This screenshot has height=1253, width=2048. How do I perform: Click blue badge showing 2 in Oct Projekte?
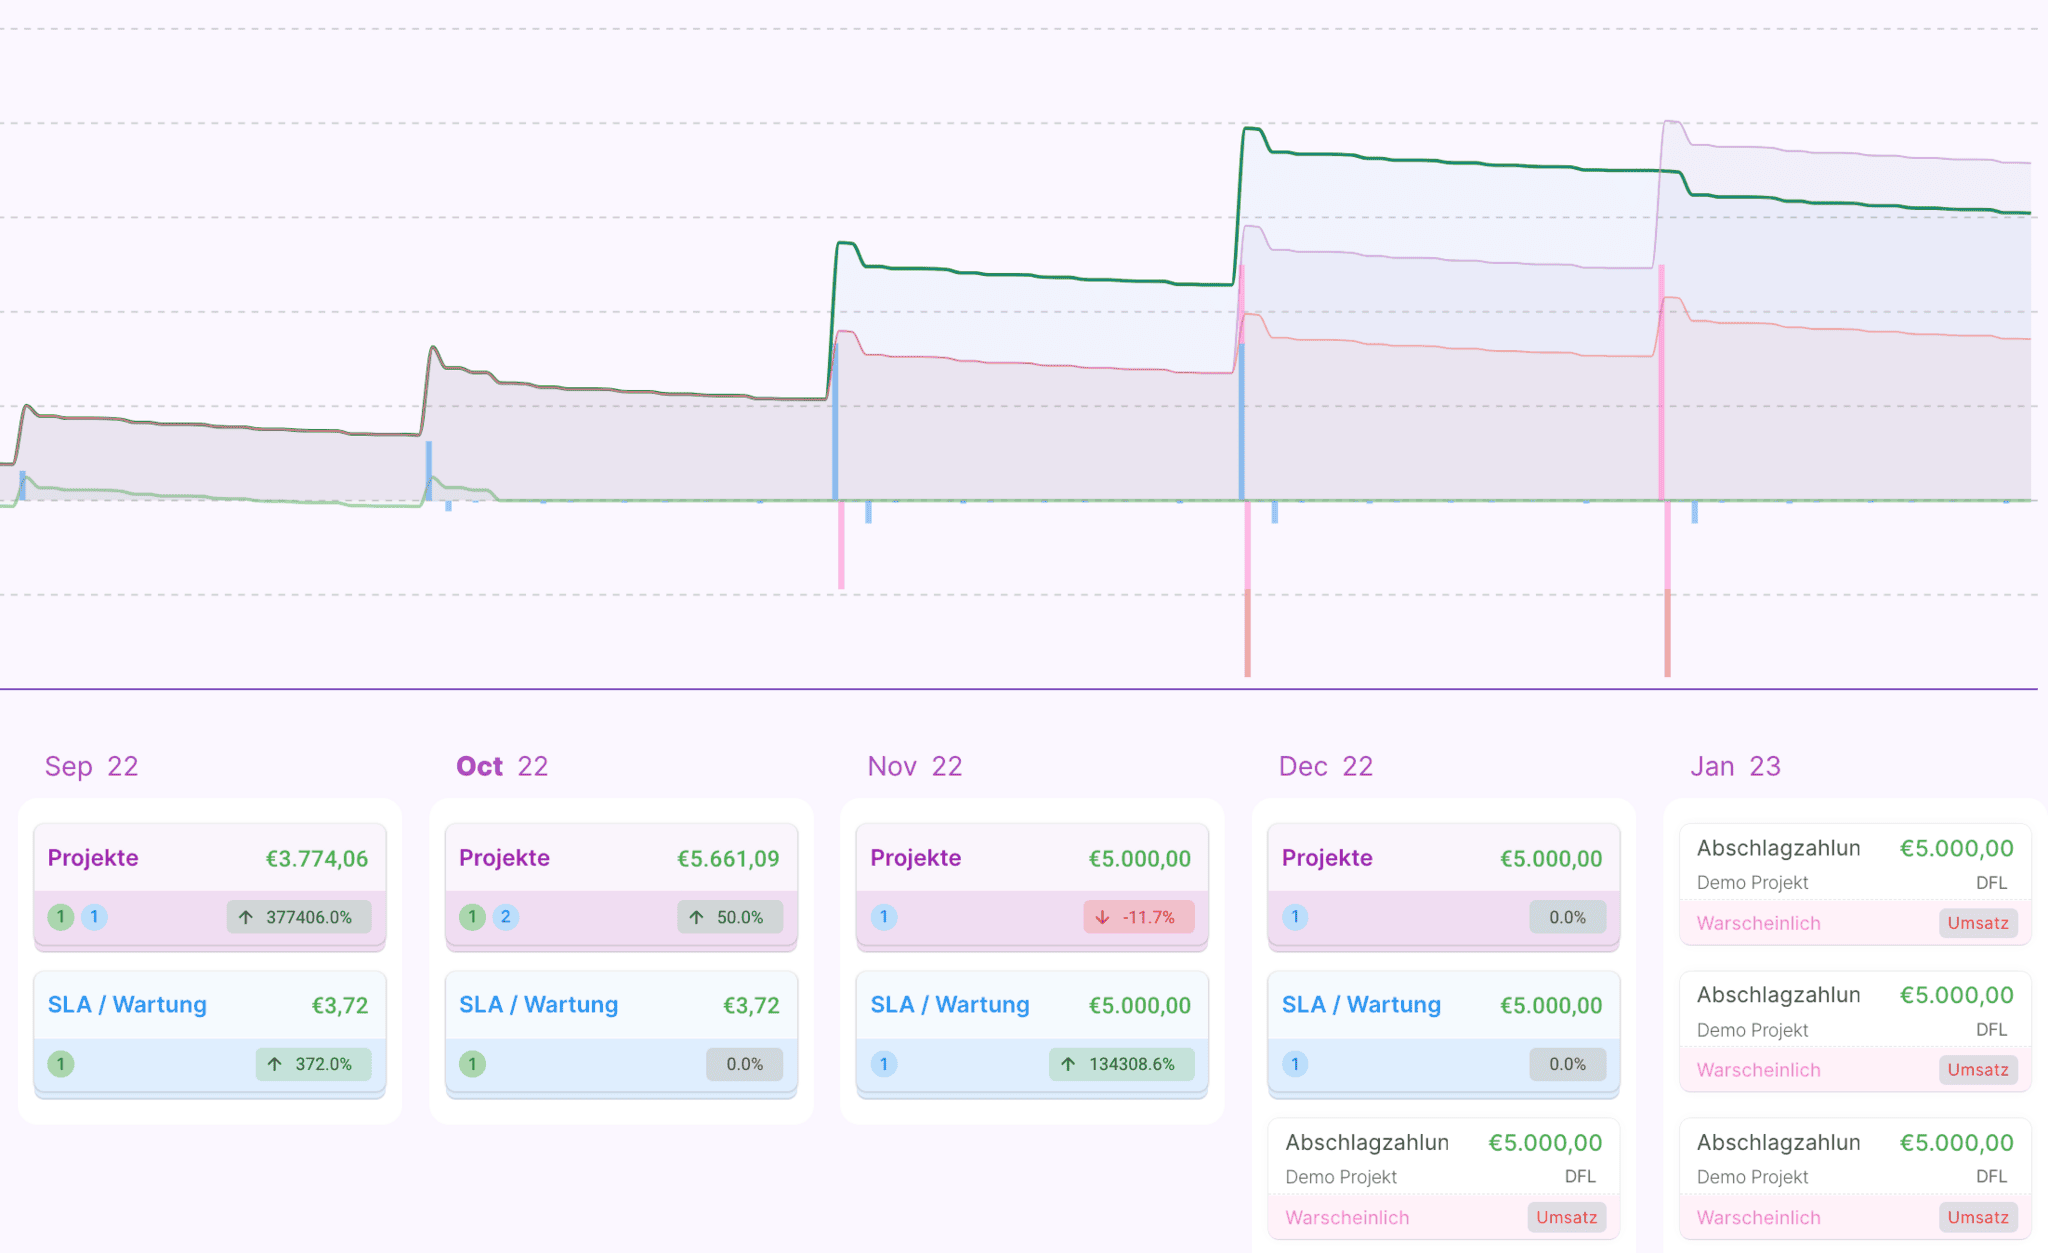pyautogui.click(x=506, y=917)
